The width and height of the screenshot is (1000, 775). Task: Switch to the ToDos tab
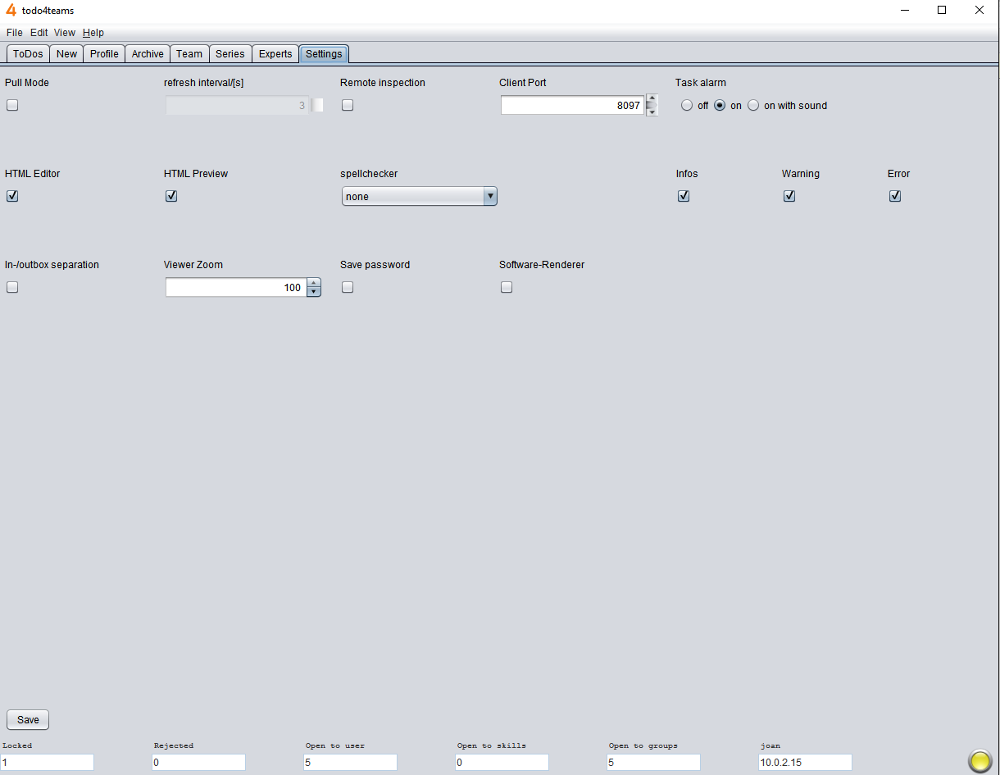(28, 54)
